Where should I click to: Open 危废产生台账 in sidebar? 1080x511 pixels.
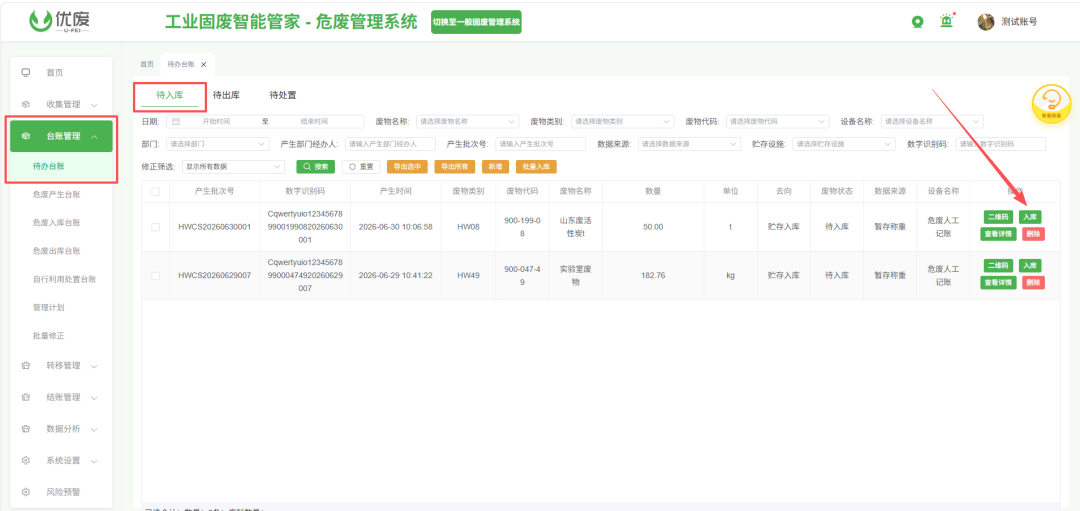click(x=57, y=194)
